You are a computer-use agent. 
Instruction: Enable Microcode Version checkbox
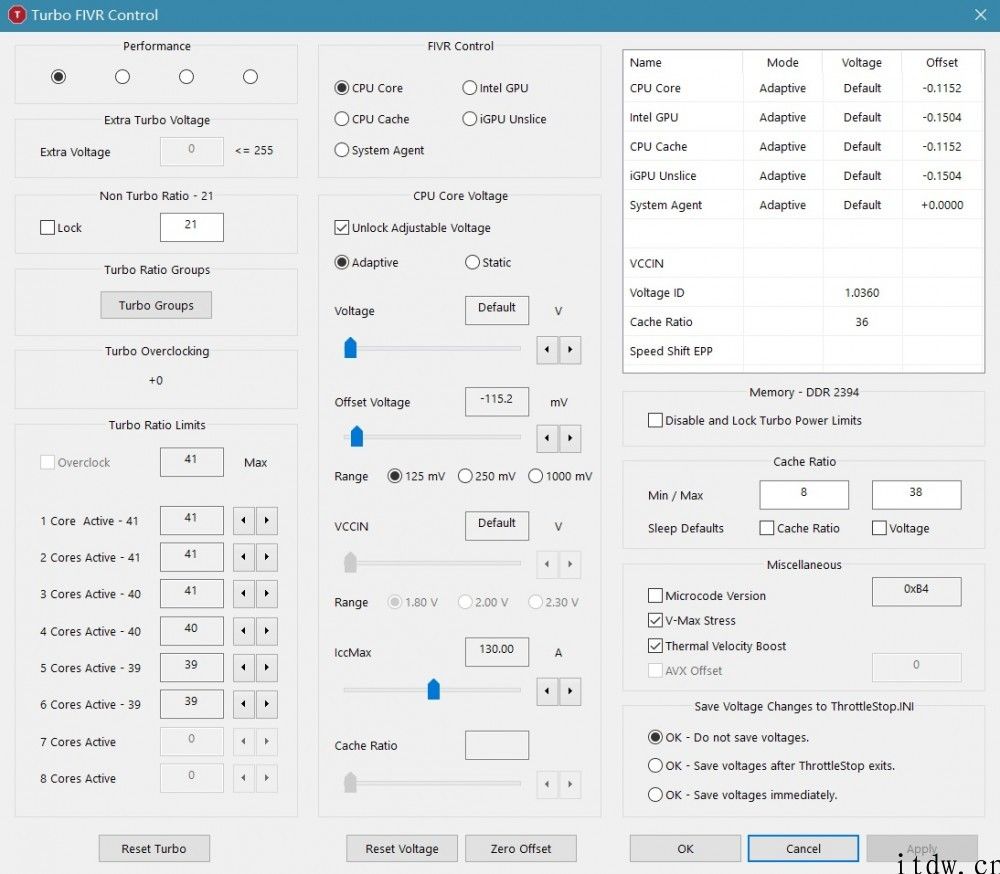tap(707, 595)
